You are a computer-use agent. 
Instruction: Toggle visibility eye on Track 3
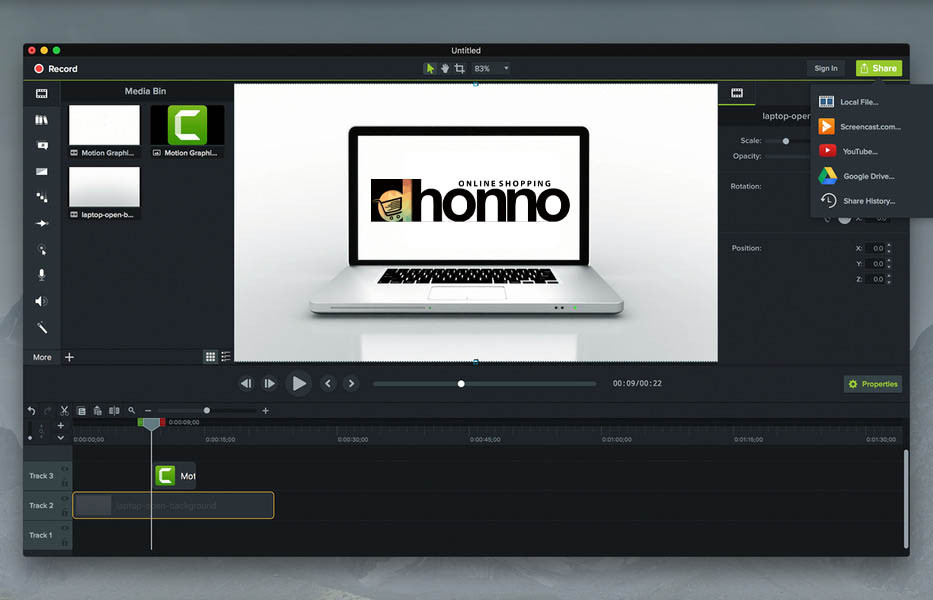point(65,469)
